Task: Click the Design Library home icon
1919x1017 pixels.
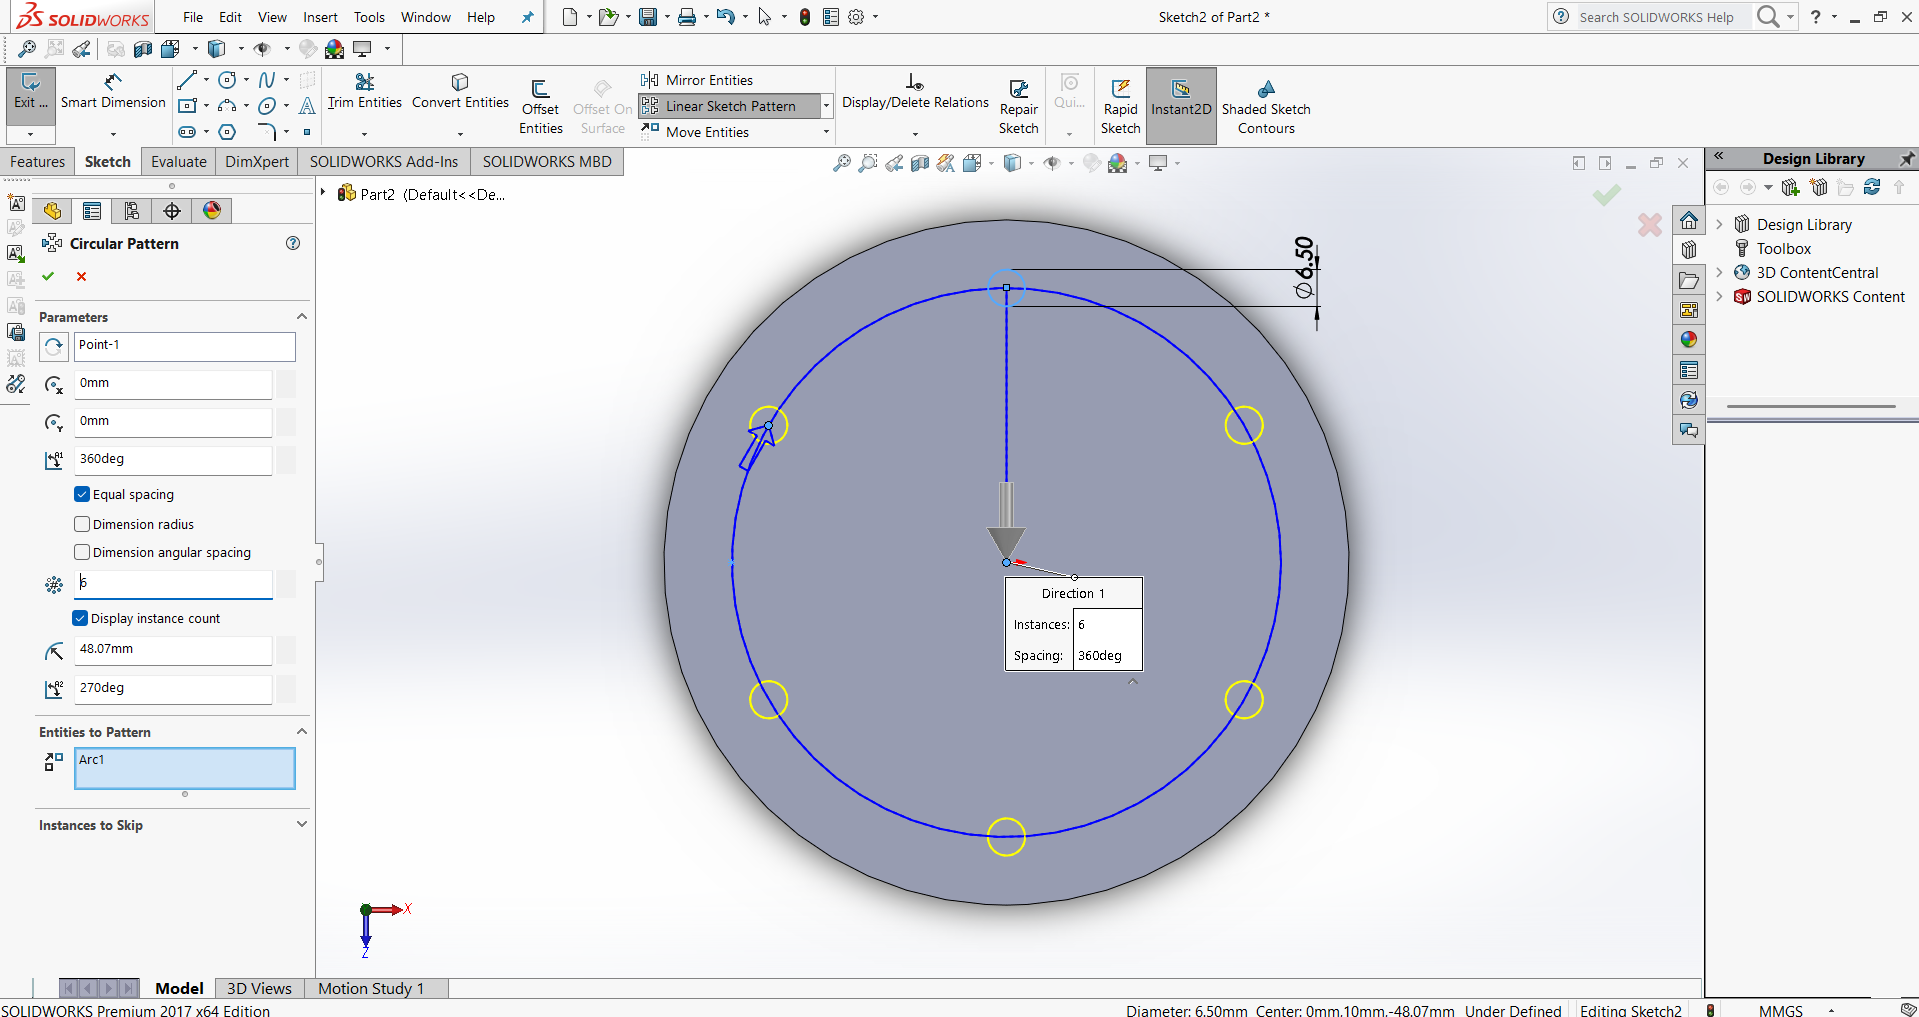Action: (1689, 221)
